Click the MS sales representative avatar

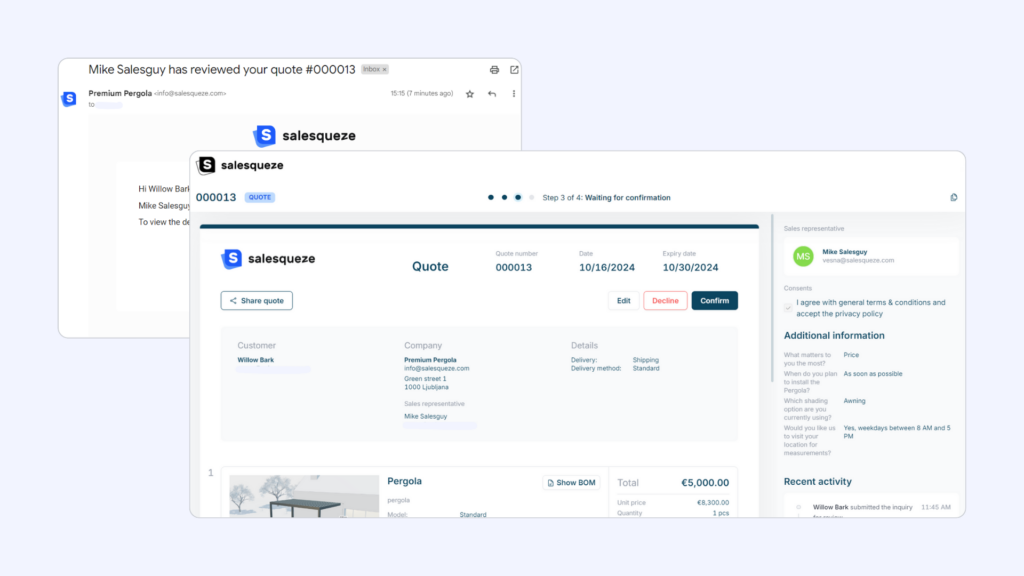(803, 256)
